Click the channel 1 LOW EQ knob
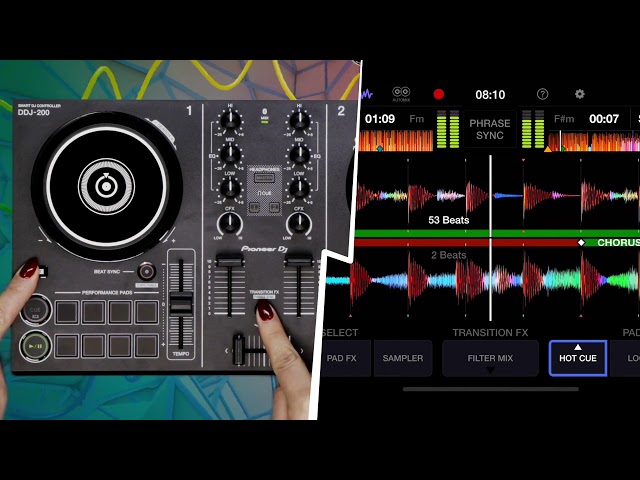 230,188
